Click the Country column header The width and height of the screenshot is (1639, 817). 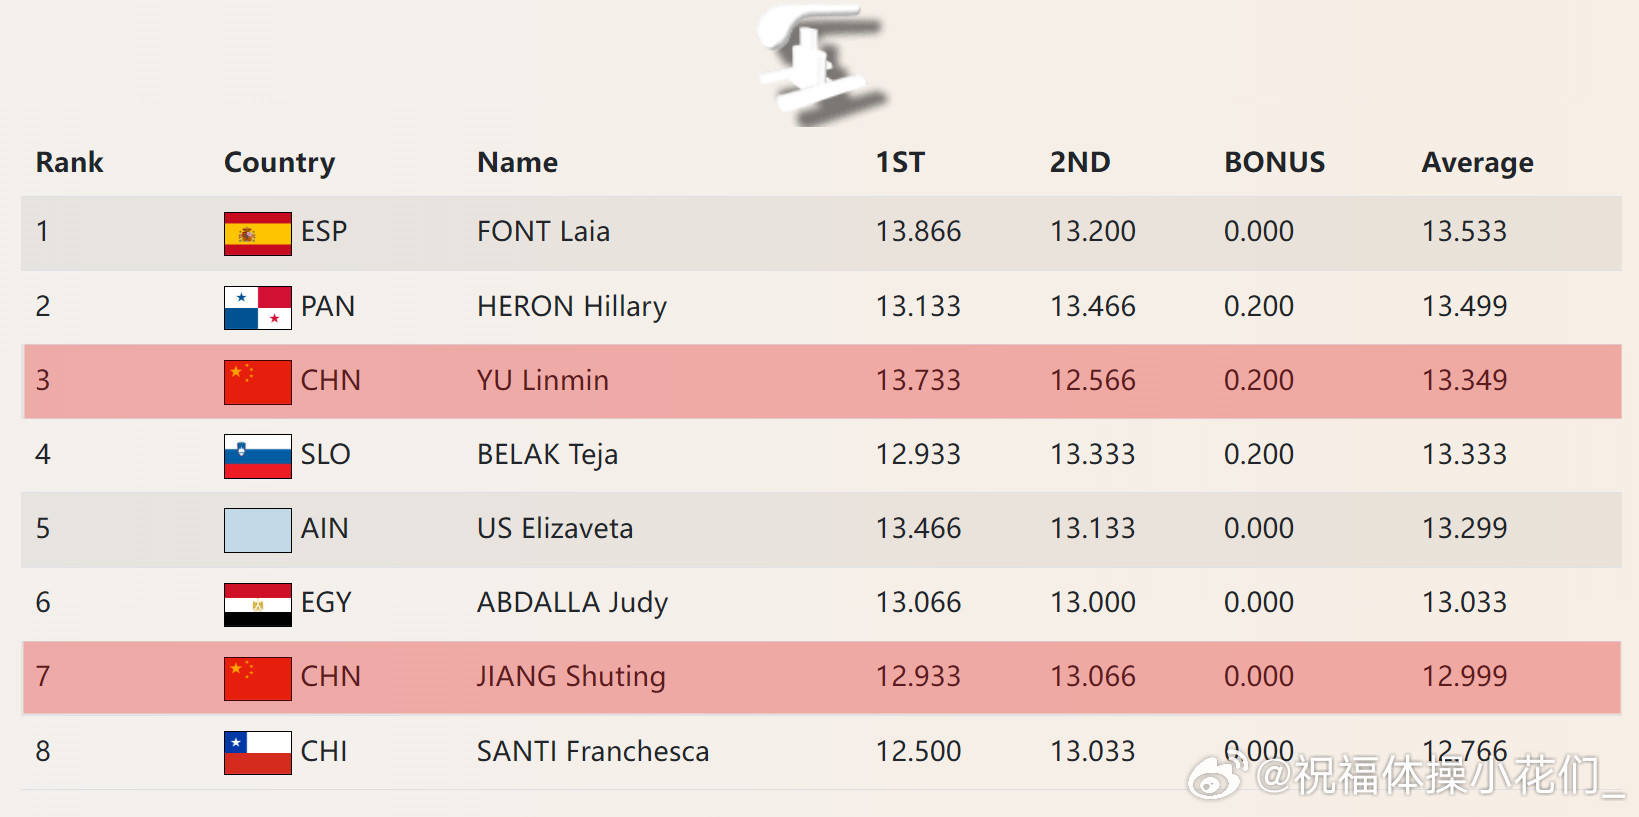coord(279,162)
